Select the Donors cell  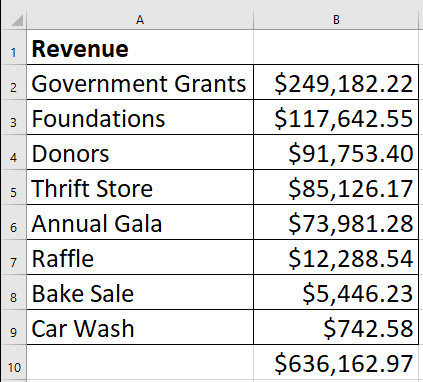140,152
